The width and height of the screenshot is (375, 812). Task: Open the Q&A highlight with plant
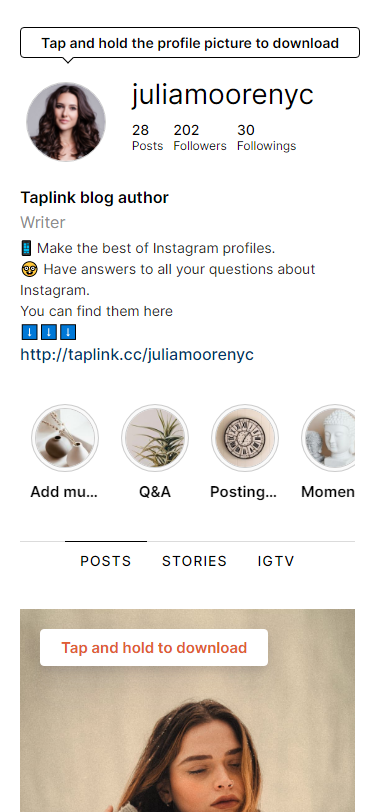[x=155, y=438]
